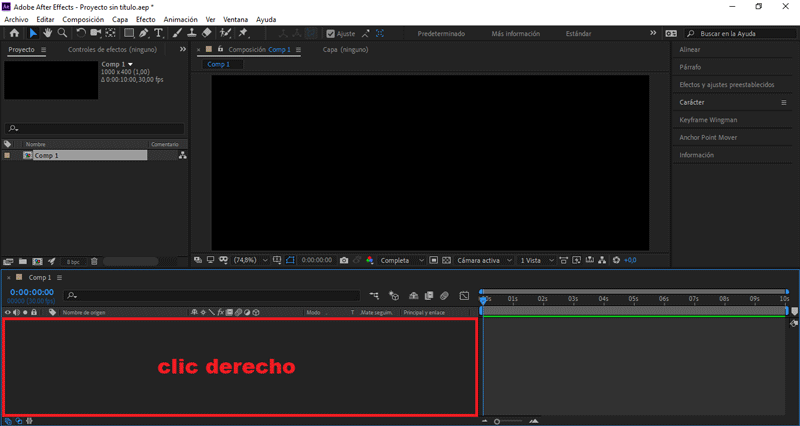Select the Puppet Pin tool
The image size is (800, 426).
tap(243, 33)
